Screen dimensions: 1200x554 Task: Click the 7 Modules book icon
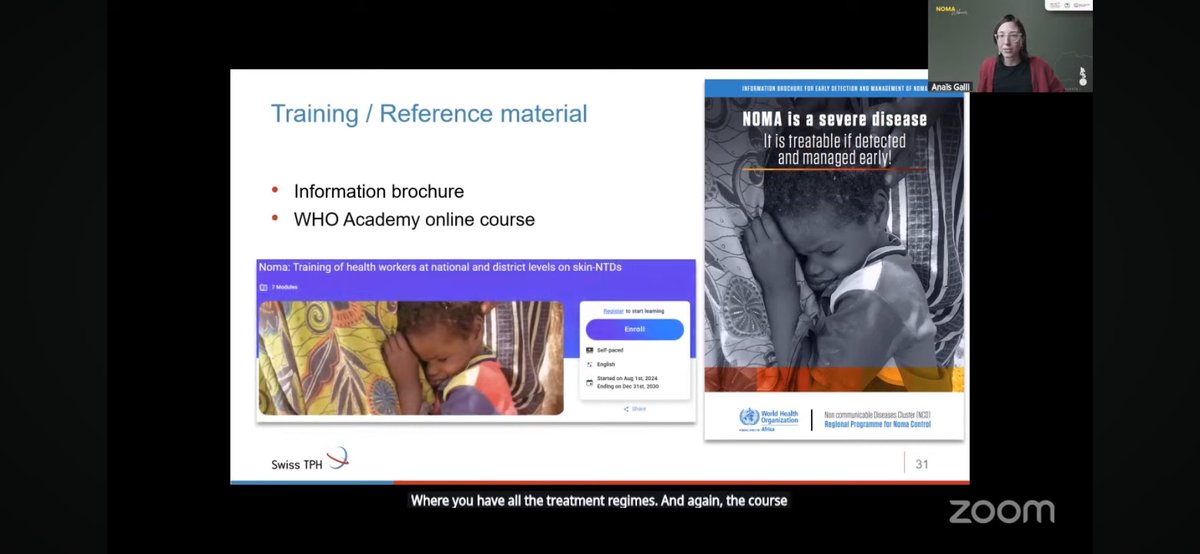(x=263, y=287)
